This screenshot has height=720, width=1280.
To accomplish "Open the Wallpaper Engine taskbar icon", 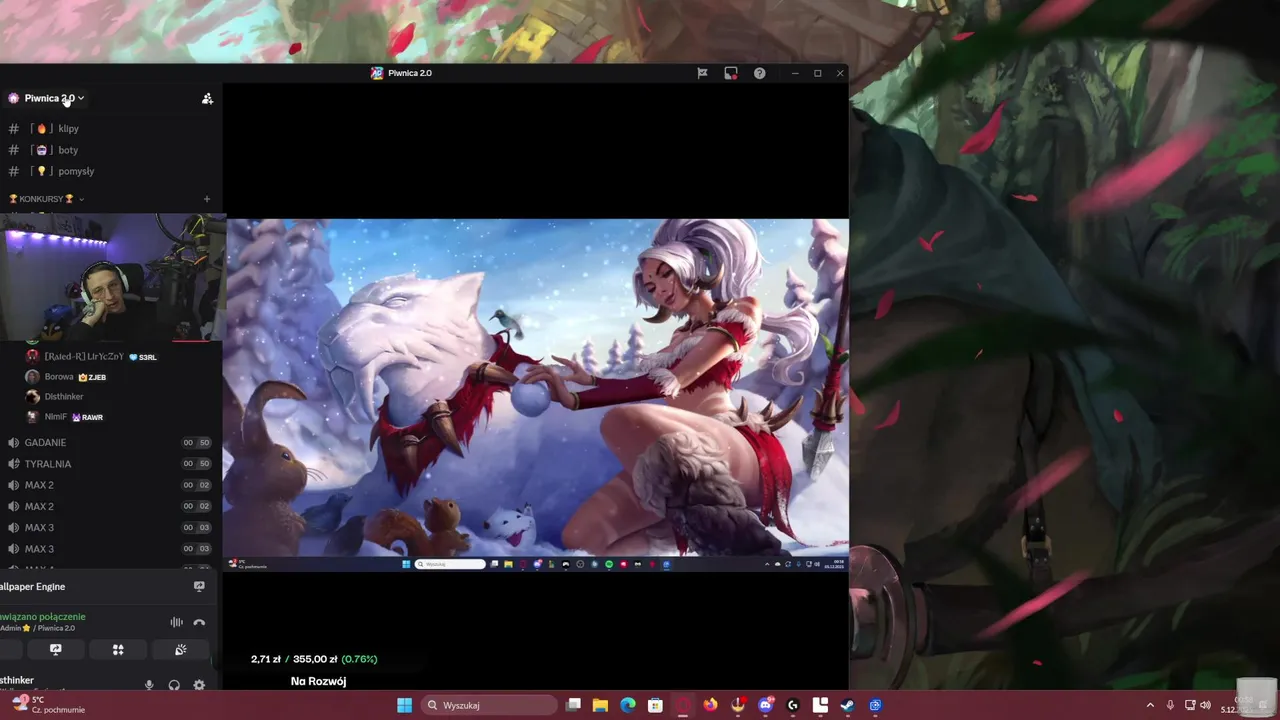I will tap(875, 705).
